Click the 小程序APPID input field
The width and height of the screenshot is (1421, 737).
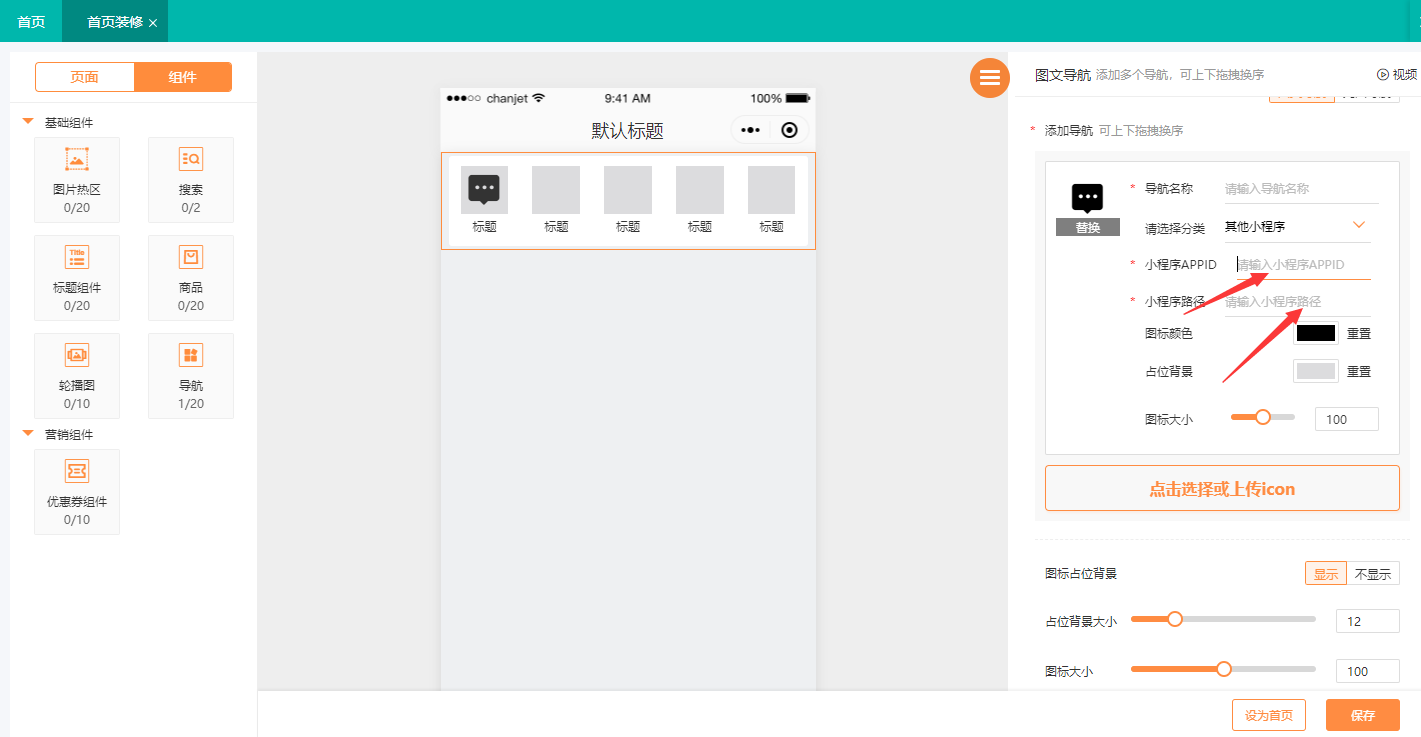(1300, 264)
